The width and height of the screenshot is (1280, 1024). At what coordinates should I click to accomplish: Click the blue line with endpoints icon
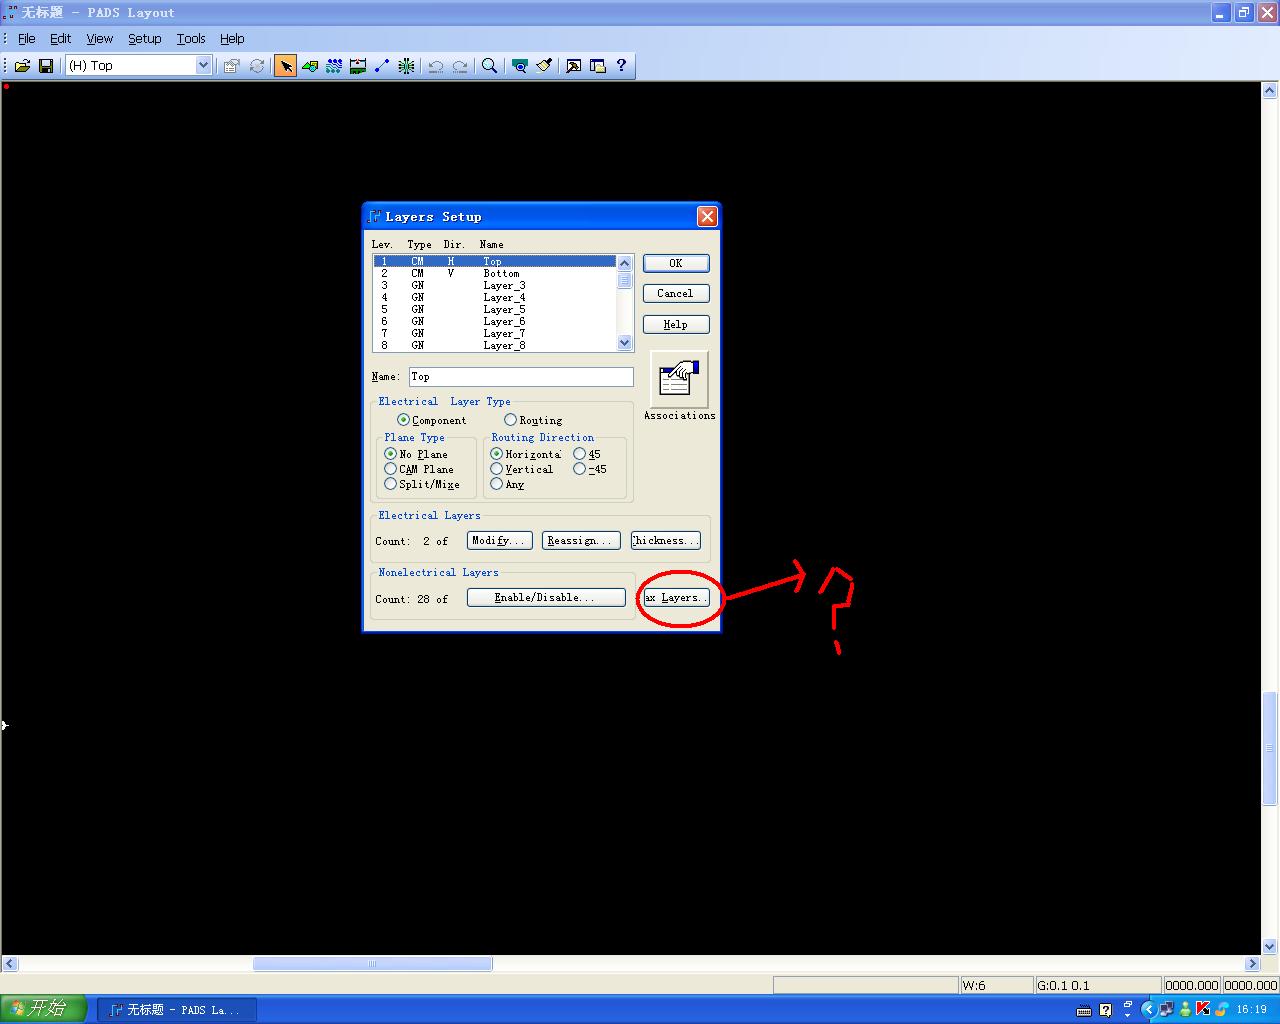[x=382, y=66]
